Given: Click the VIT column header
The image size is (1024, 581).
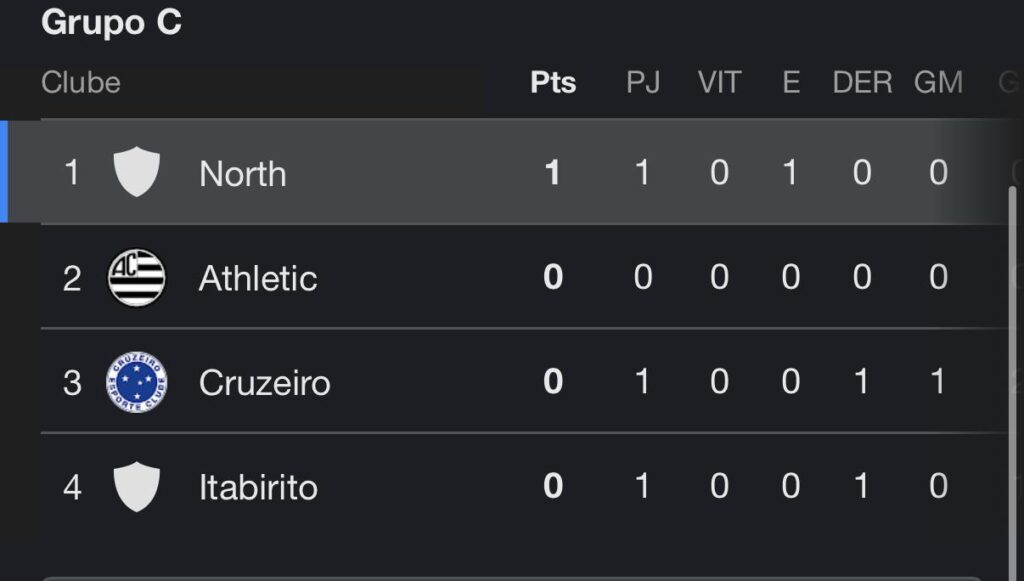Looking at the screenshot, I should [719, 82].
